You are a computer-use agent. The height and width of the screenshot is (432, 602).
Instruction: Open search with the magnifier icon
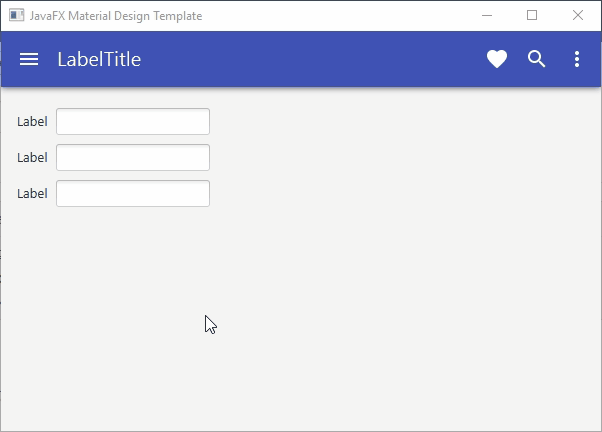[x=537, y=59]
